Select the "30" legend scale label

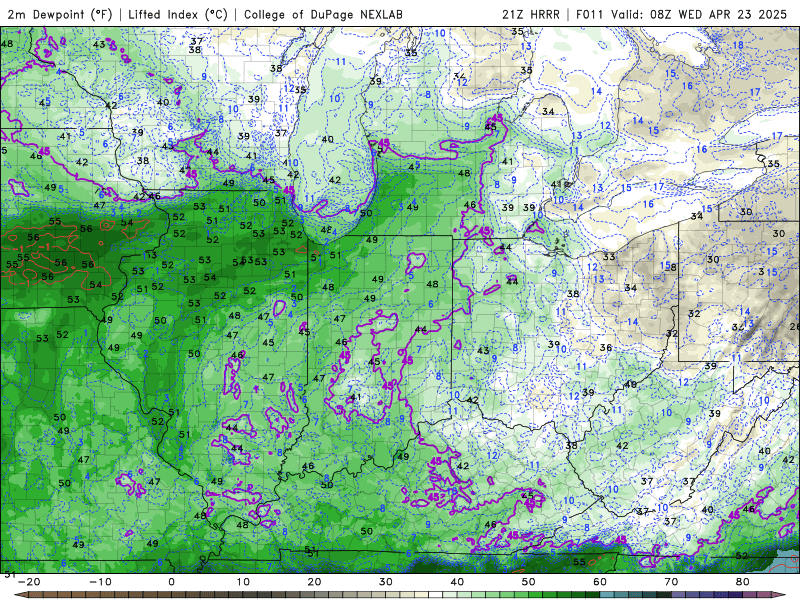[386, 582]
